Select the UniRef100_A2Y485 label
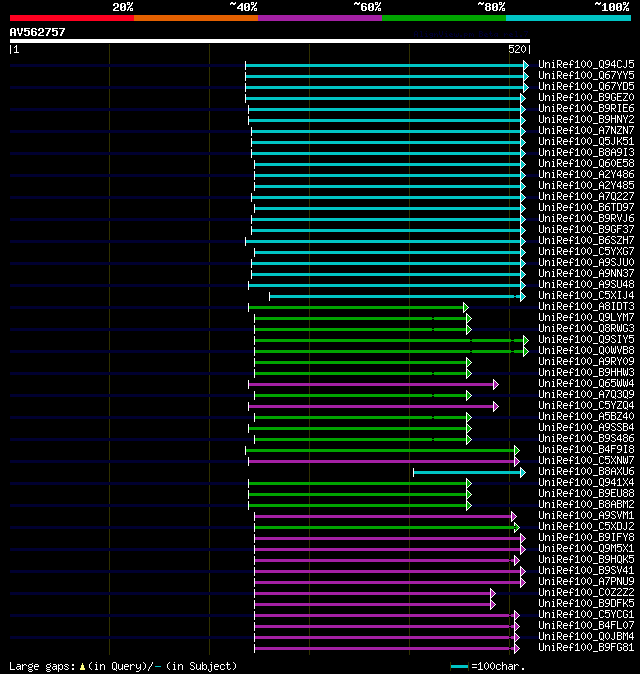Viewport: 640px width, 674px height. coord(586,186)
